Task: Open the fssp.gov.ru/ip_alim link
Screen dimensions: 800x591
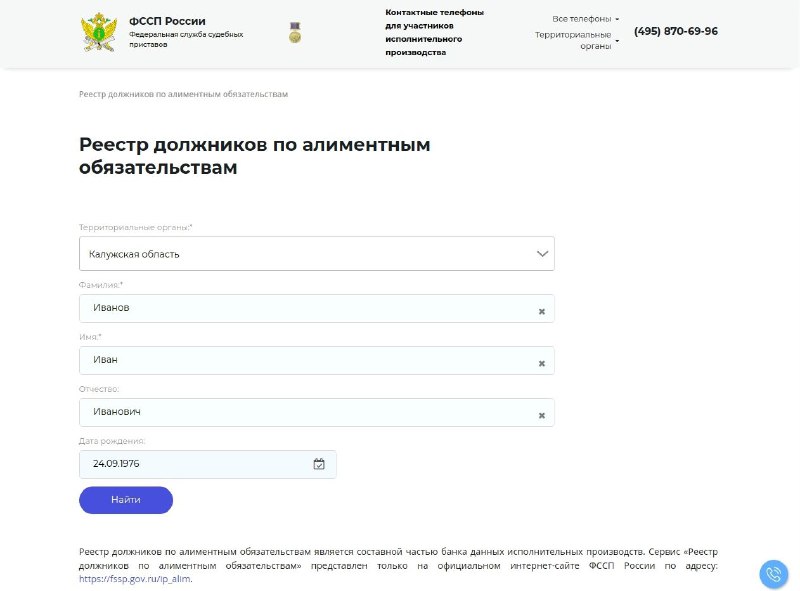Action: (x=135, y=579)
